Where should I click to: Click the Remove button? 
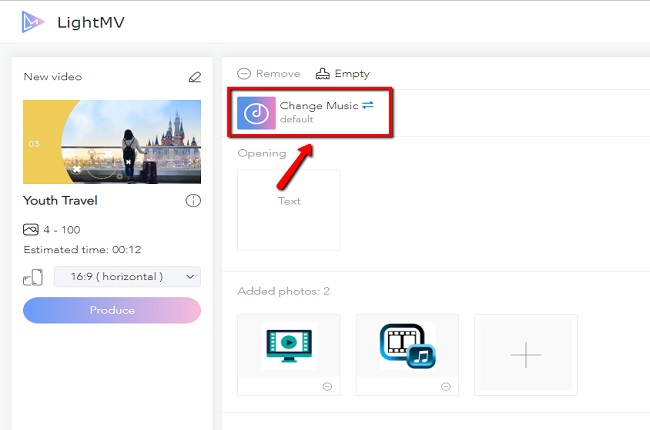pos(269,74)
